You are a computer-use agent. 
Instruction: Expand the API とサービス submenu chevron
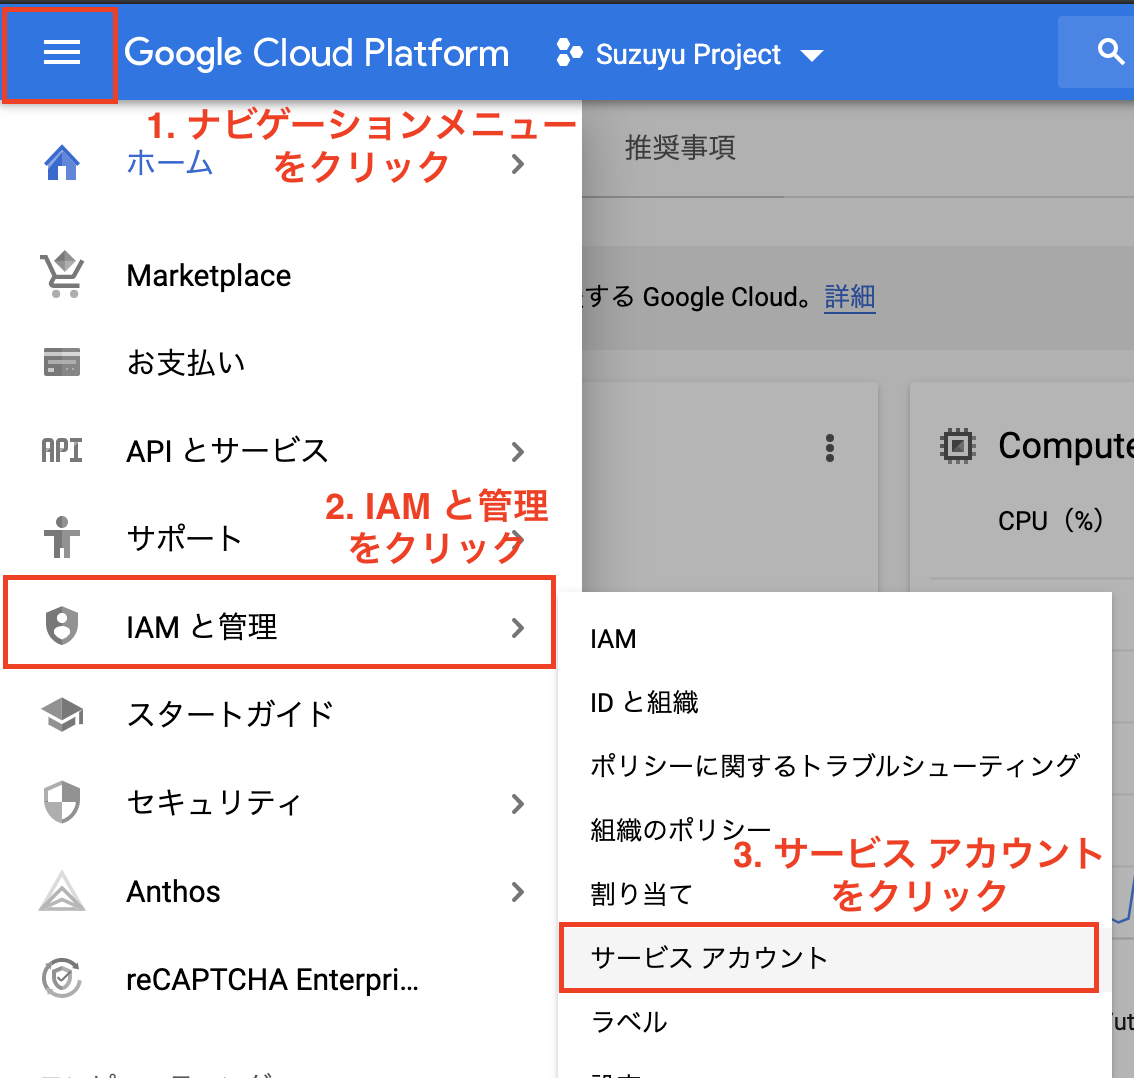point(517,452)
